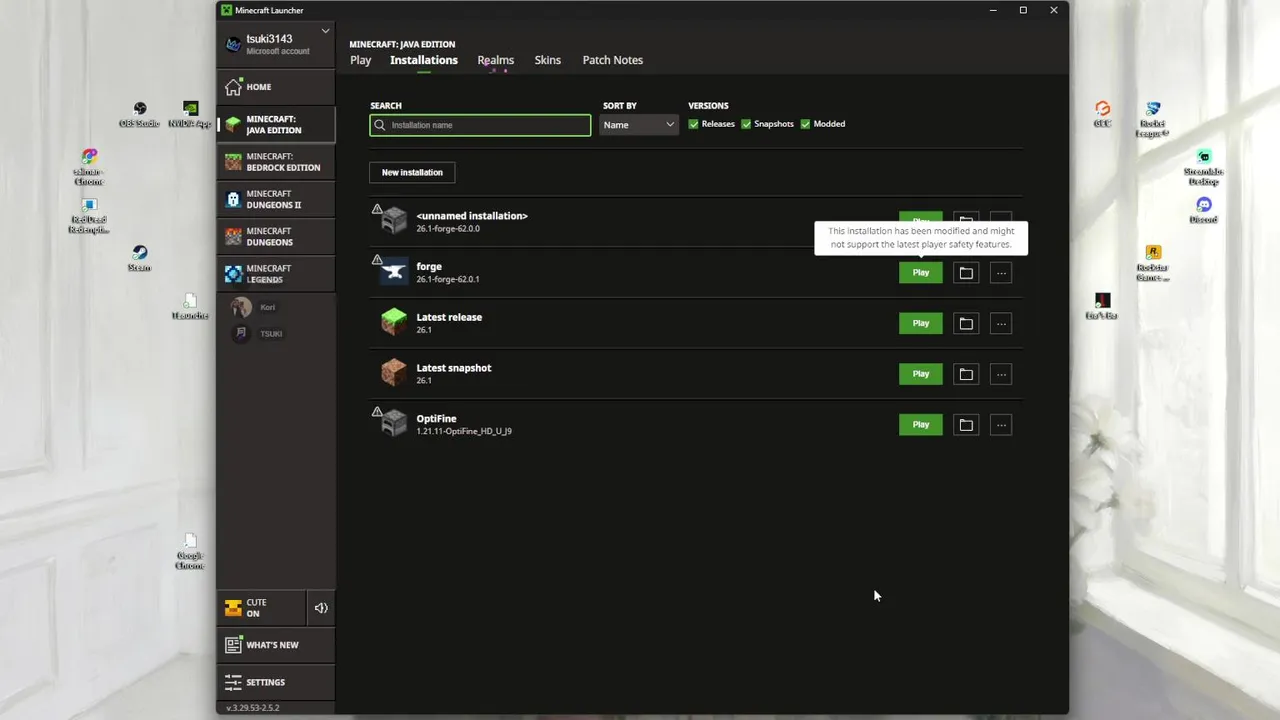Open Streamlabs Desktop shortcut

point(1204,167)
